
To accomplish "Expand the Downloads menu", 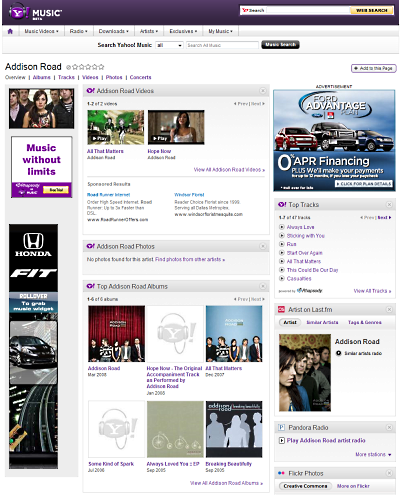I will [x=113, y=31].
